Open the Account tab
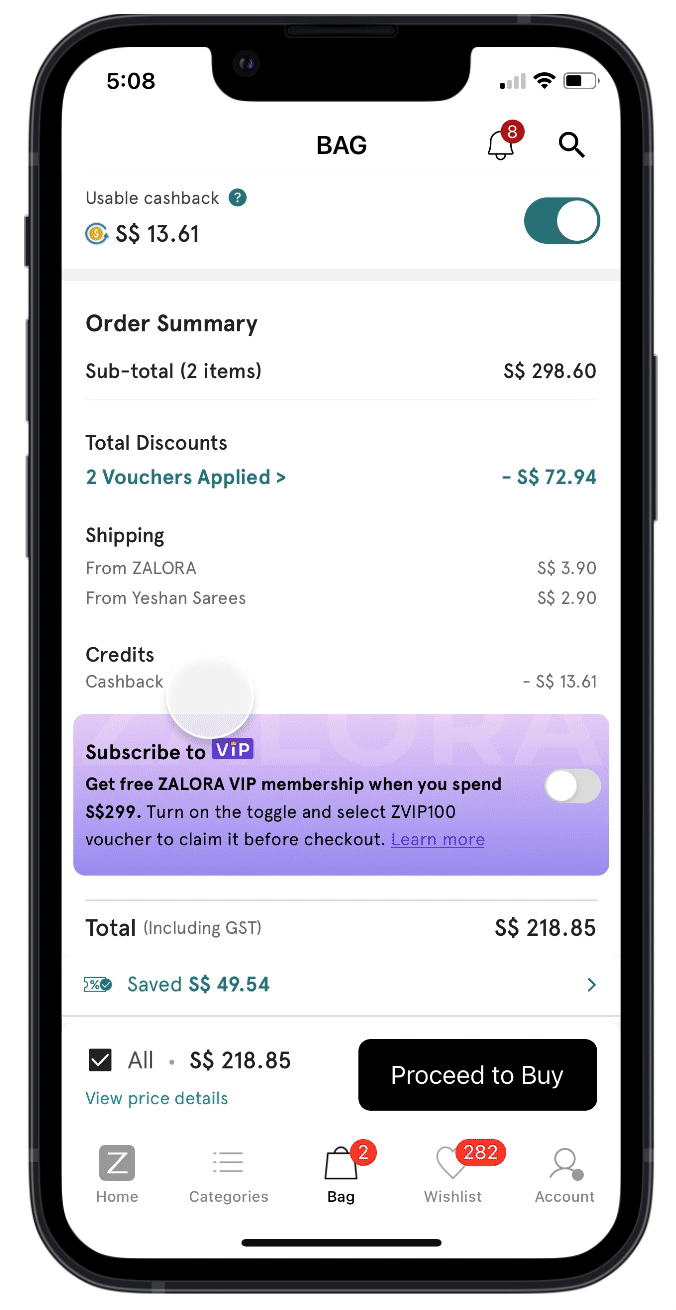Screen dimensions: 676x1310 pos(565,1175)
